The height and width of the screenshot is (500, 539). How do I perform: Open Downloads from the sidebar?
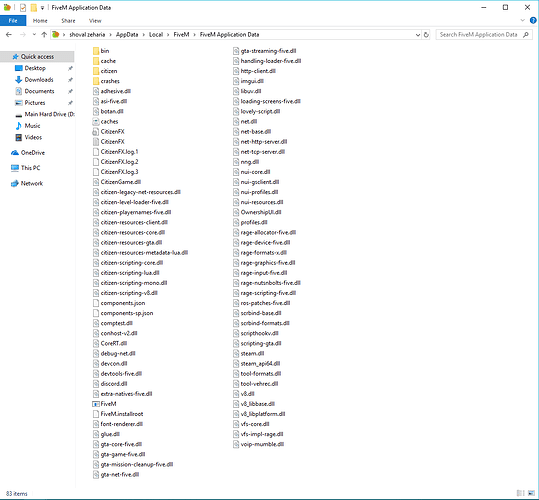click(38, 80)
